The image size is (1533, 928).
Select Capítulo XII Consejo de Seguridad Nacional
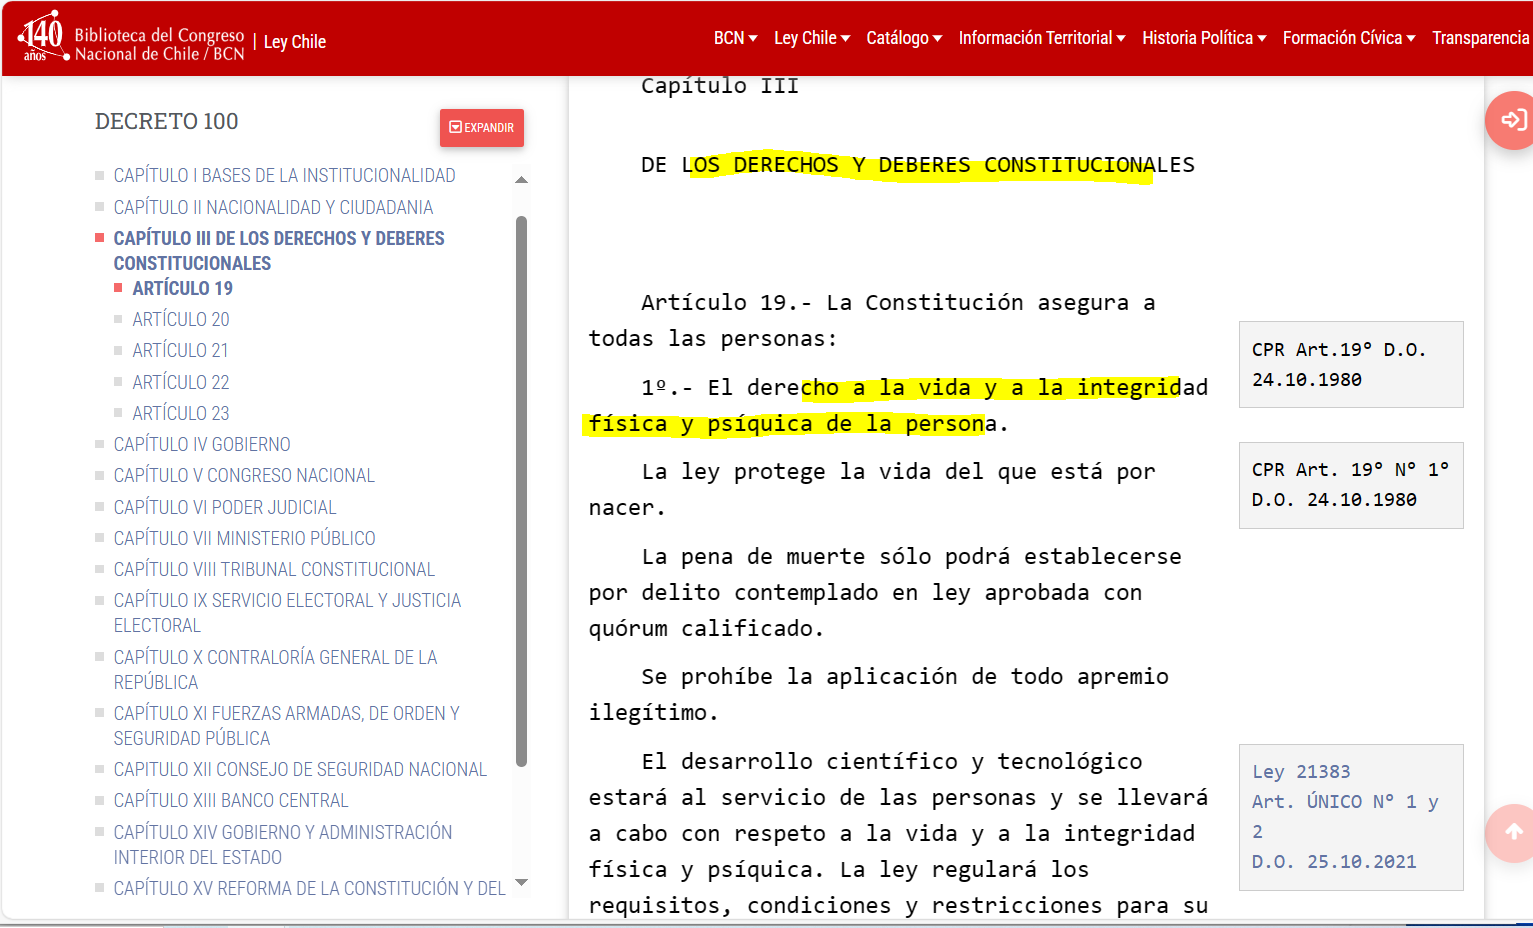(x=300, y=769)
